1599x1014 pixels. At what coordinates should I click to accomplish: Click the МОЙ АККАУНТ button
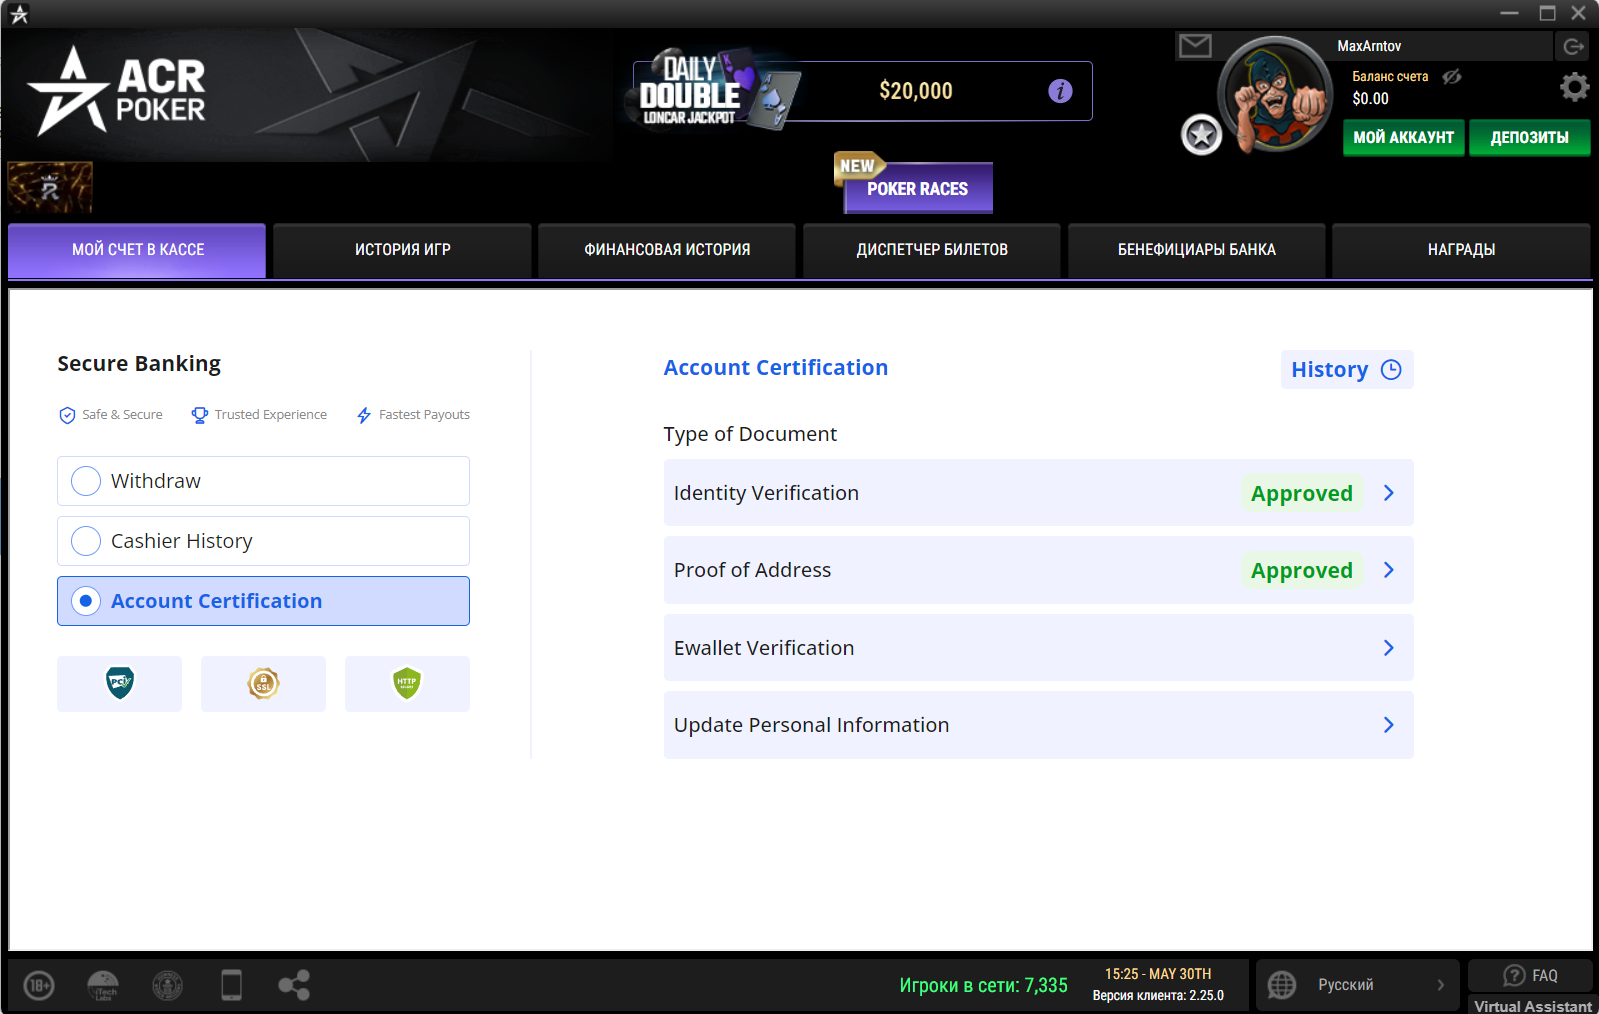pyautogui.click(x=1404, y=137)
